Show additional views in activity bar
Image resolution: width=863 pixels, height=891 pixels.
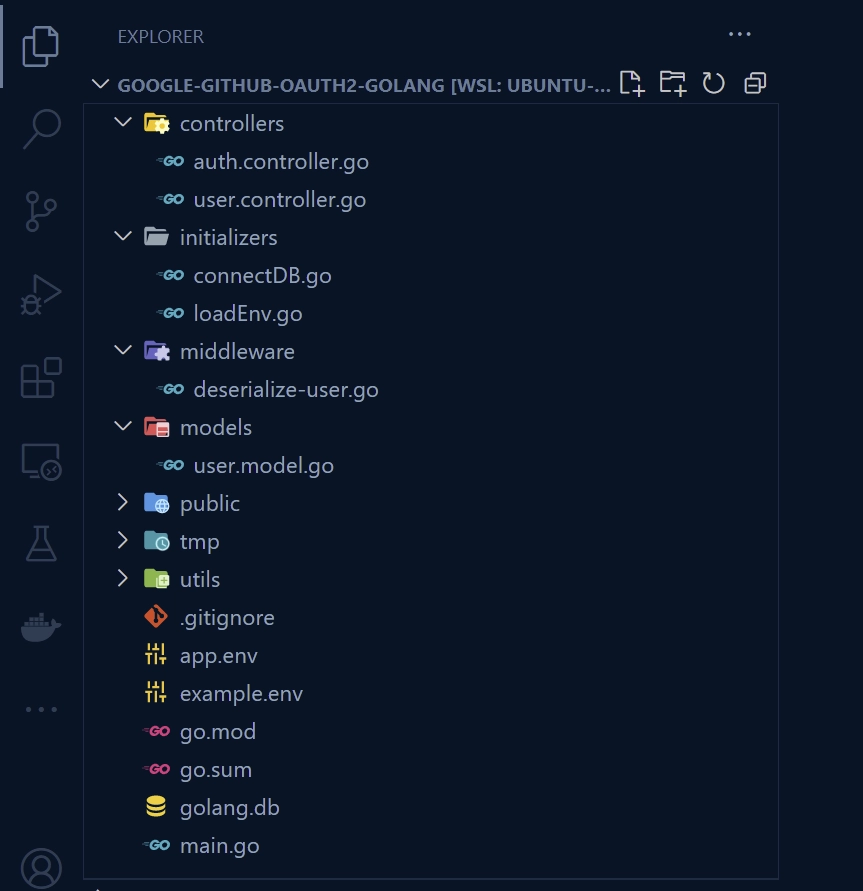41,709
